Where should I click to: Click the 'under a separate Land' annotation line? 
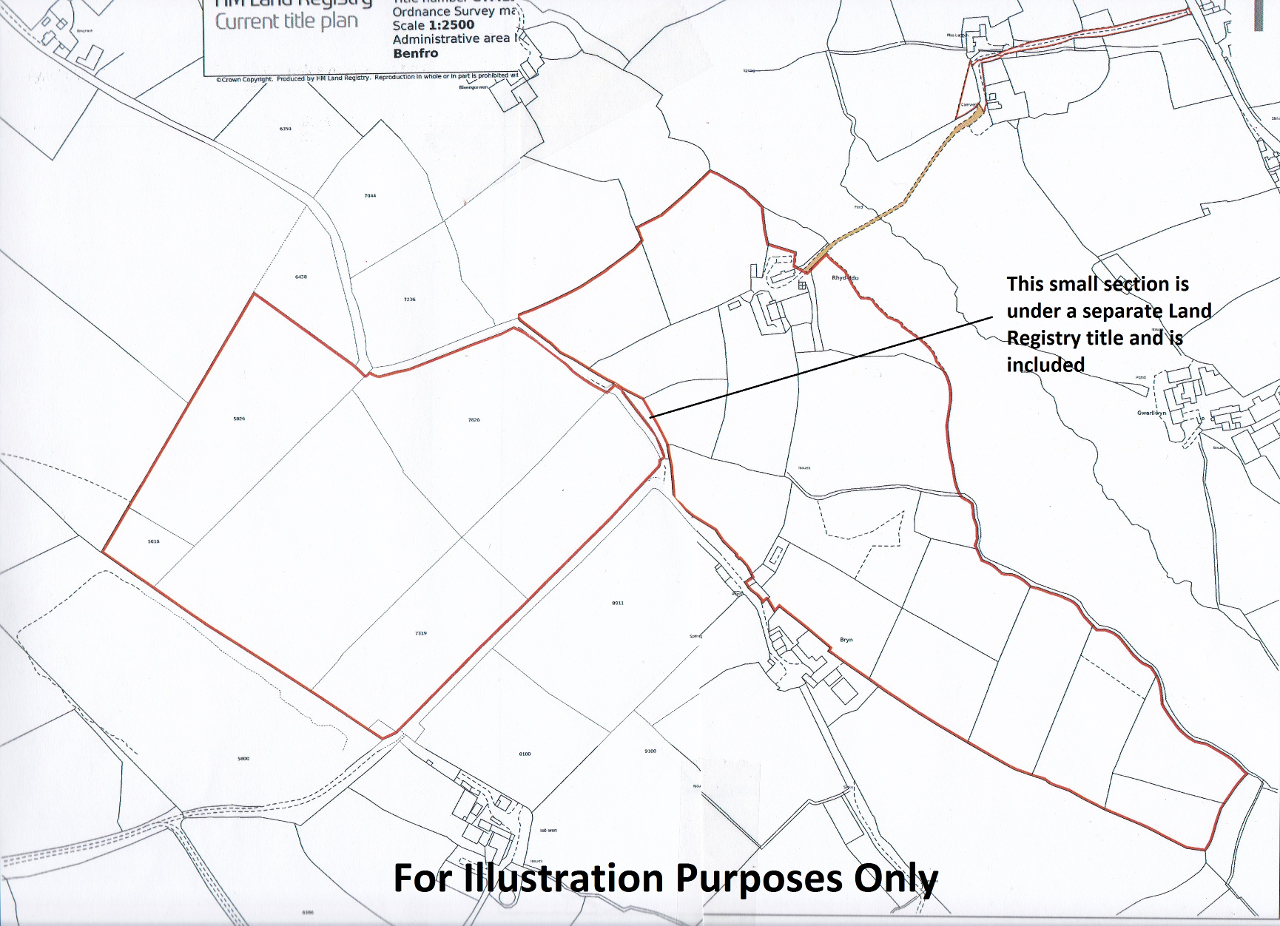click(x=1109, y=312)
